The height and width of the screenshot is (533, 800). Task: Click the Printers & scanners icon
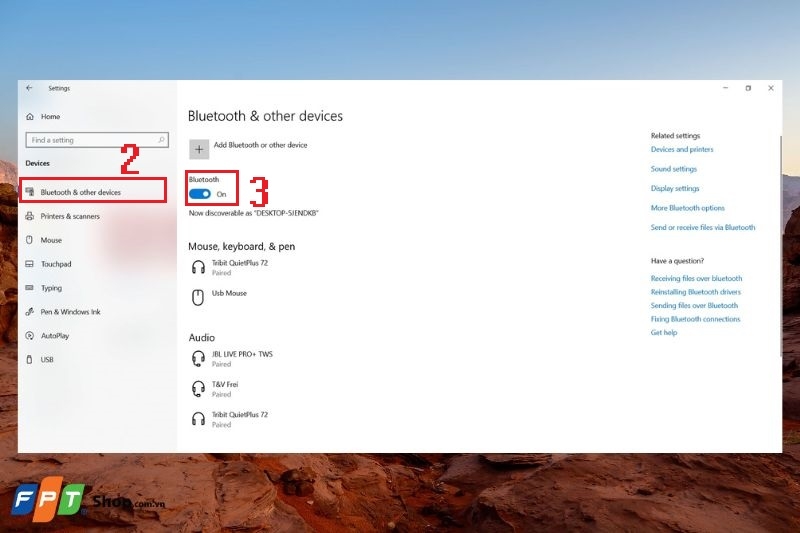coord(30,216)
